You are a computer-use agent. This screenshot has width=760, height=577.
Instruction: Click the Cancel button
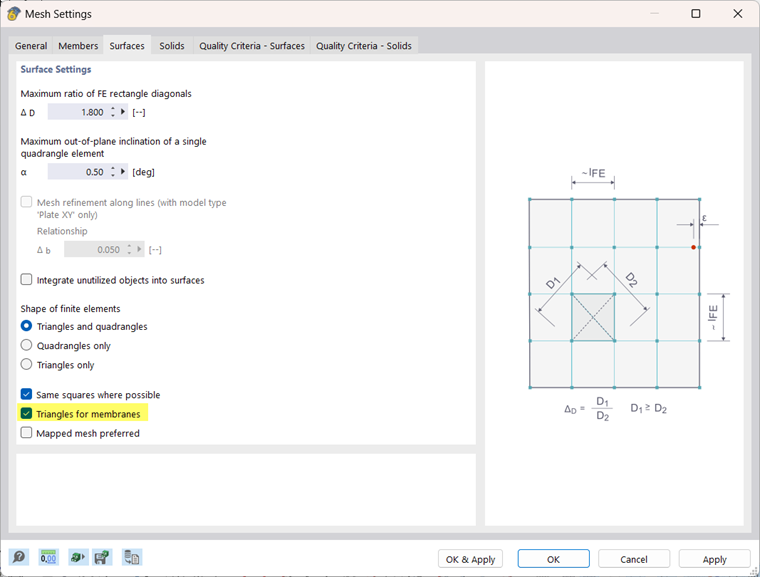[634, 559]
